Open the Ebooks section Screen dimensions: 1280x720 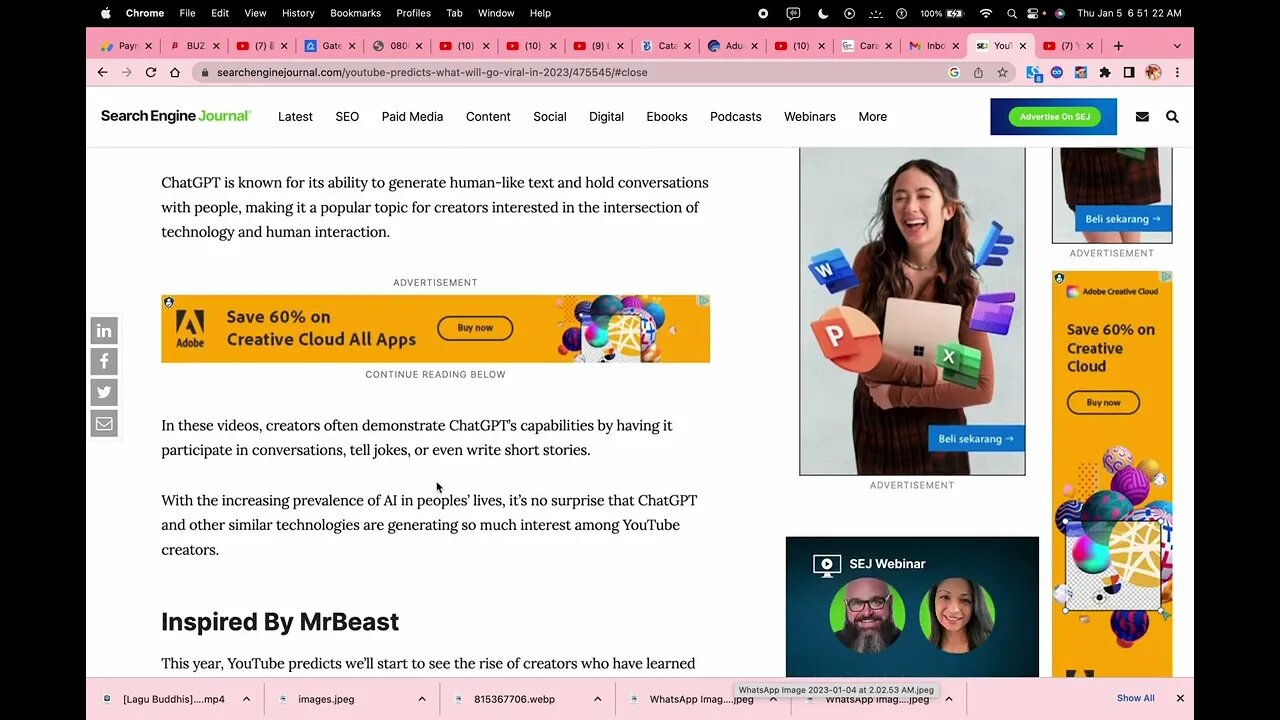(667, 117)
